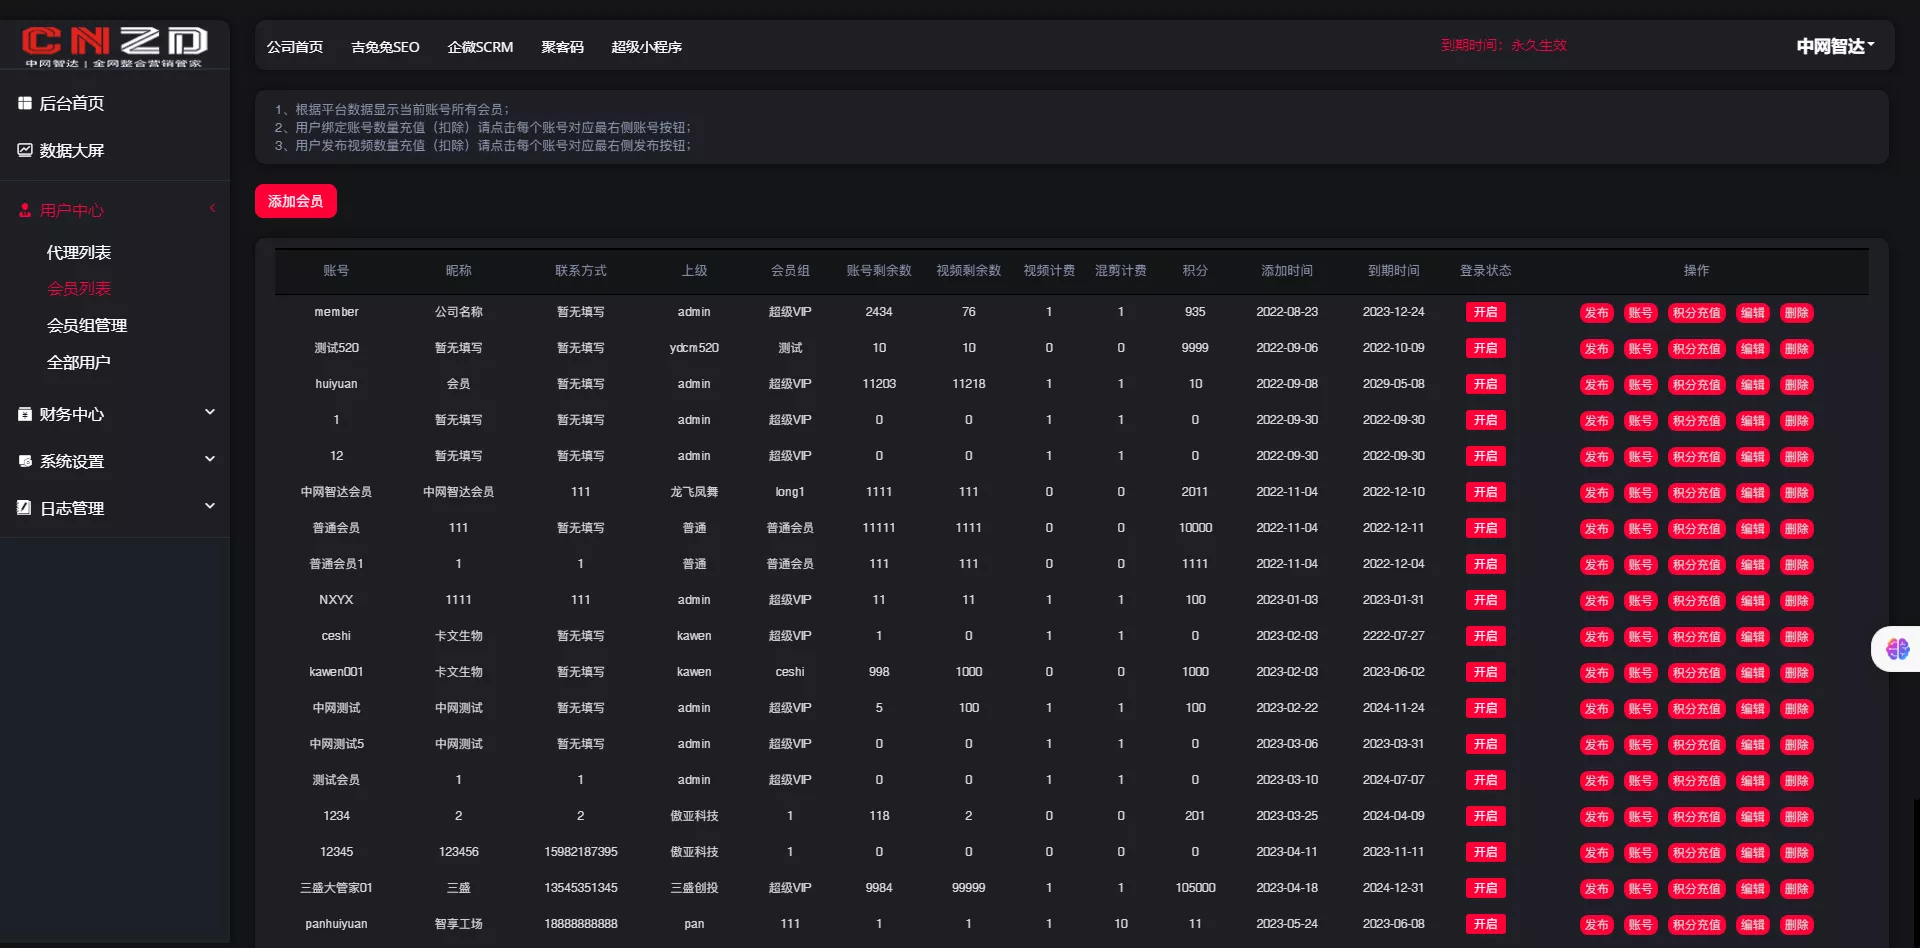Click the 财务中心 sidebar icon
Image resolution: width=1920 pixels, height=948 pixels.
[25, 414]
